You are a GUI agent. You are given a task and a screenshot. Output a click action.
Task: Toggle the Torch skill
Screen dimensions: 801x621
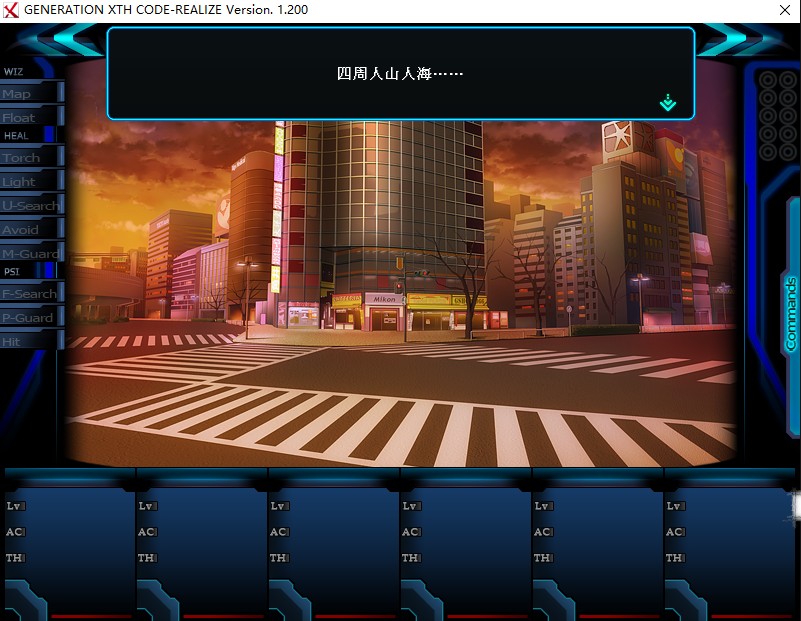pyautogui.click(x=30, y=157)
